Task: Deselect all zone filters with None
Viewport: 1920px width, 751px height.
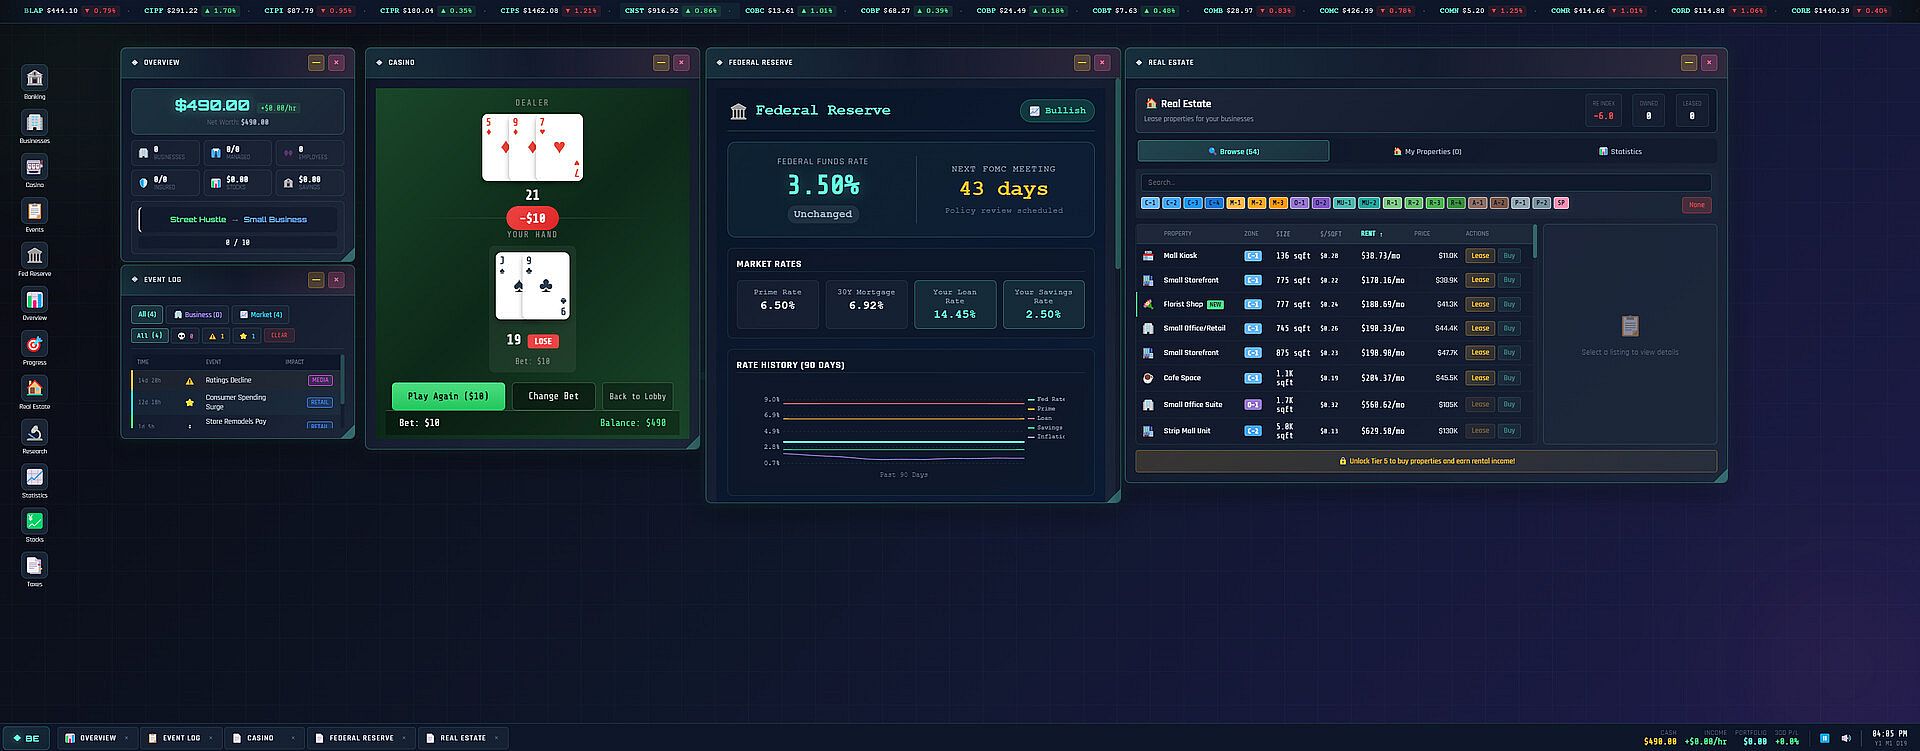Action: click(1697, 205)
